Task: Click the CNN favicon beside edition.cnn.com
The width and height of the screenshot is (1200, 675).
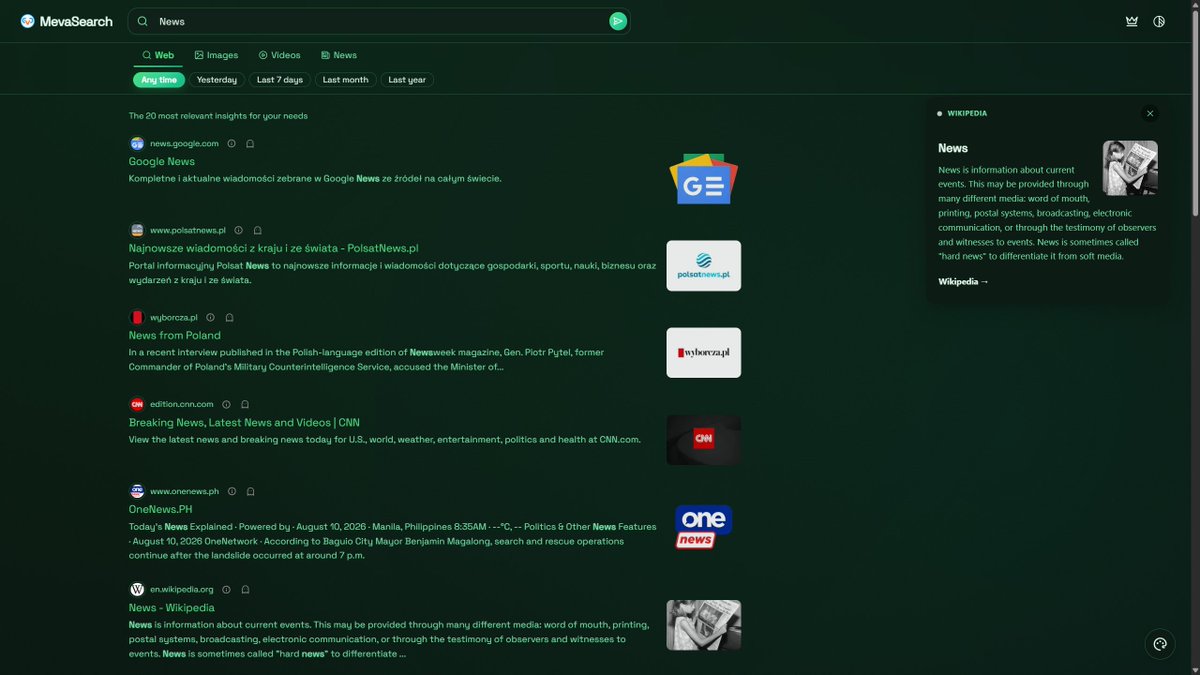Action: click(x=137, y=404)
